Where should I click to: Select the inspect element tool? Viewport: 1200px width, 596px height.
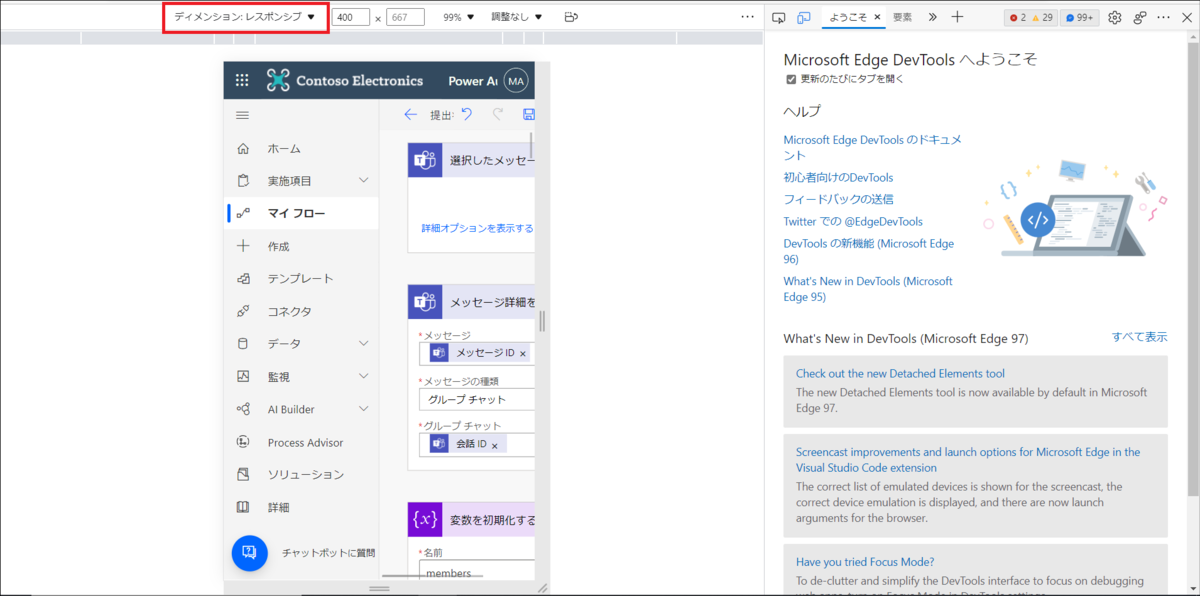779,17
